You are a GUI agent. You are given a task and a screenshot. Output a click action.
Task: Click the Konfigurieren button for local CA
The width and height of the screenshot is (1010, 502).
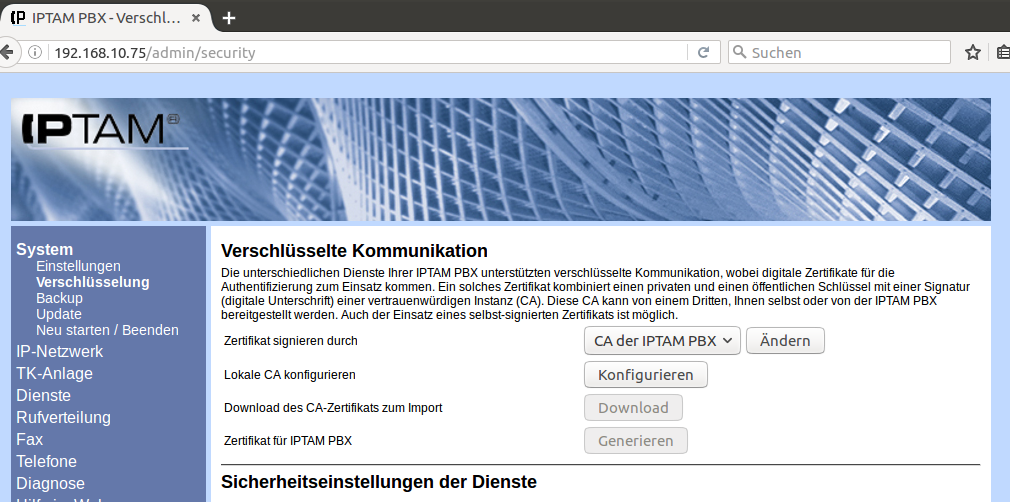[x=645, y=375]
